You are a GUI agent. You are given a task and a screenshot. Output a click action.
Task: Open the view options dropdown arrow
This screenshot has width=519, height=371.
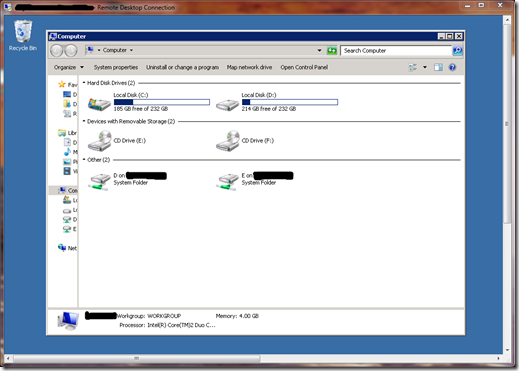point(425,67)
